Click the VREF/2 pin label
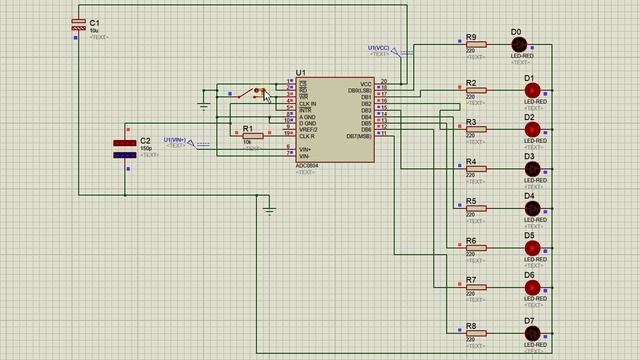640x360 pixels. coord(308,130)
